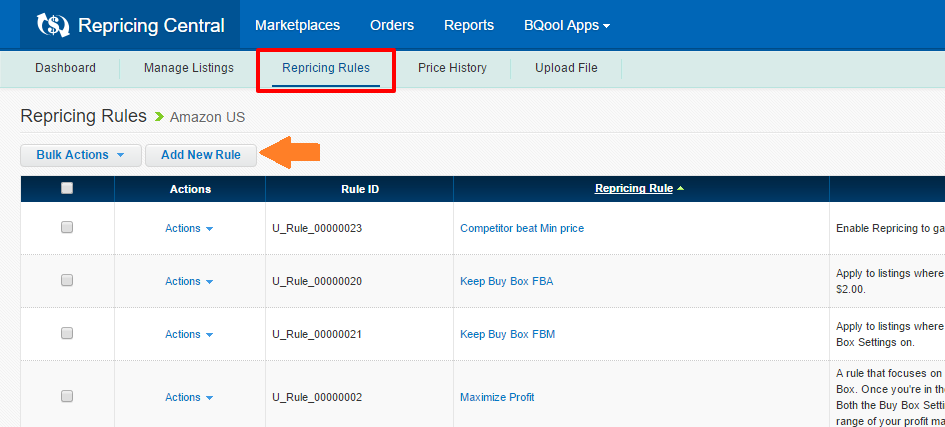Toggle the select-all checkbox in table header

pos(67,188)
